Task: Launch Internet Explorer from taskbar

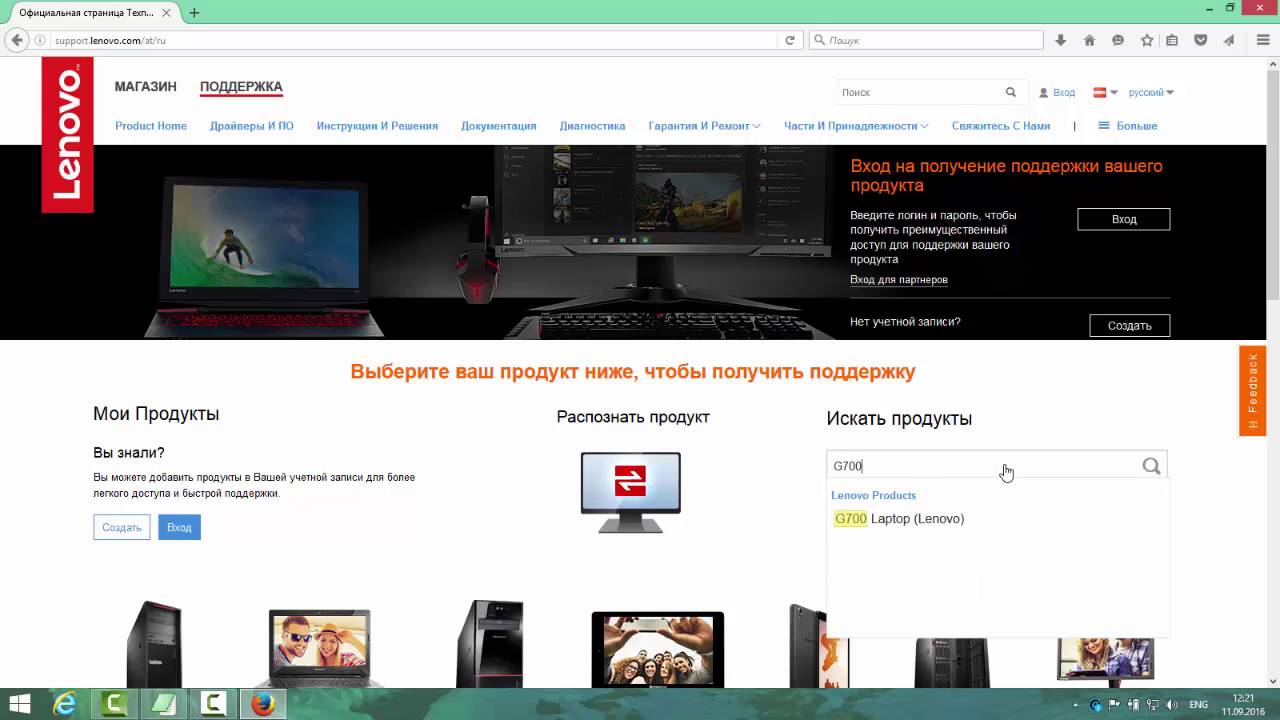Action: coord(65,704)
